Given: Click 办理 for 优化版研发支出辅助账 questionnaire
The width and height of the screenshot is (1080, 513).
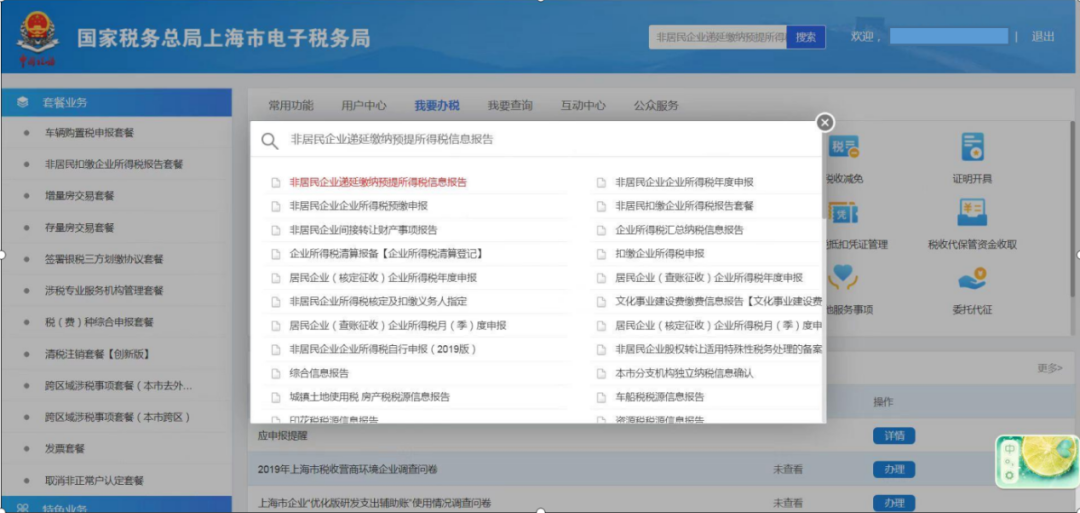Looking at the screenshot, I should click(x=894, y=503).
